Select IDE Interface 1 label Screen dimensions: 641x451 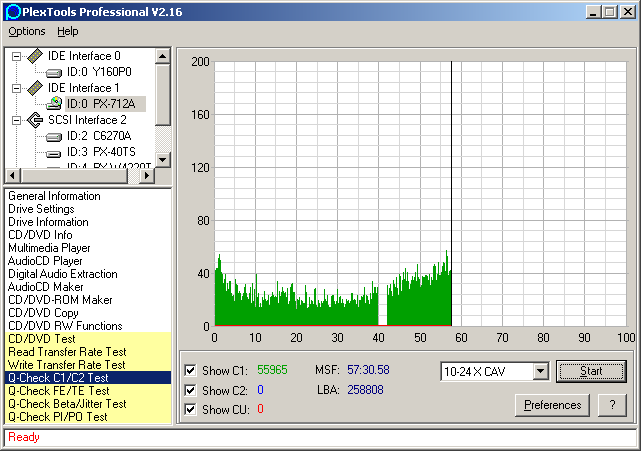click(x=83, y=88)
